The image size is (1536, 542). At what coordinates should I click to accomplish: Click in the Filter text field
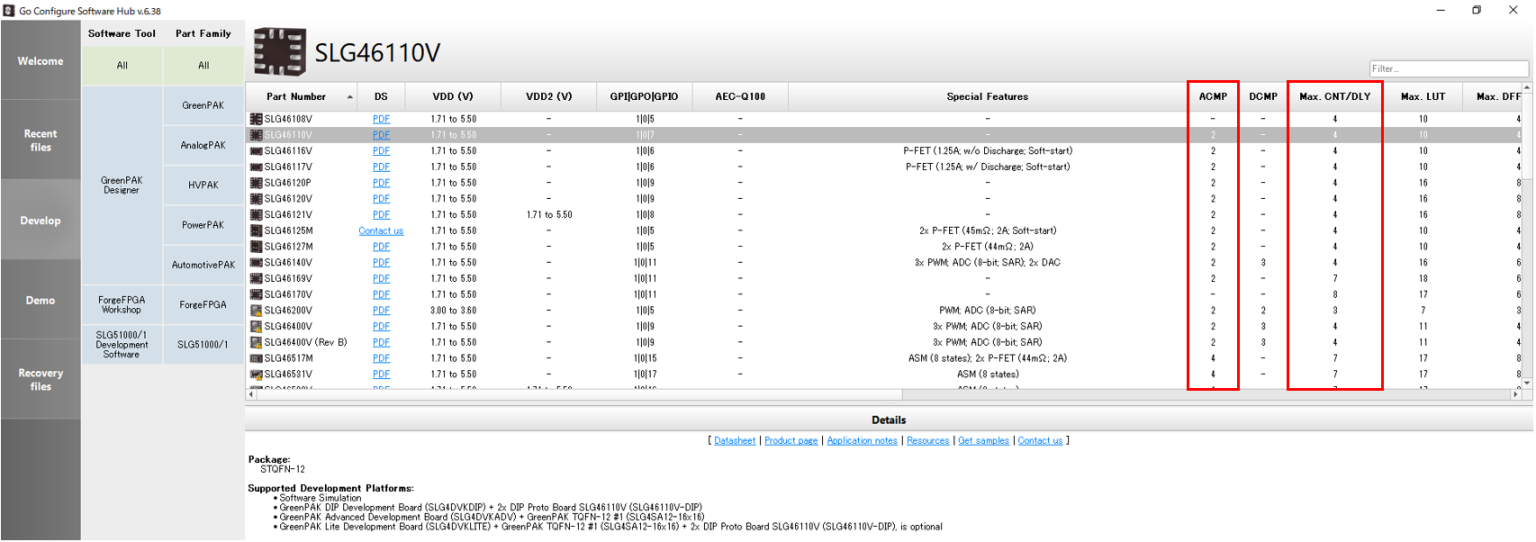[x=1448, y=69]
